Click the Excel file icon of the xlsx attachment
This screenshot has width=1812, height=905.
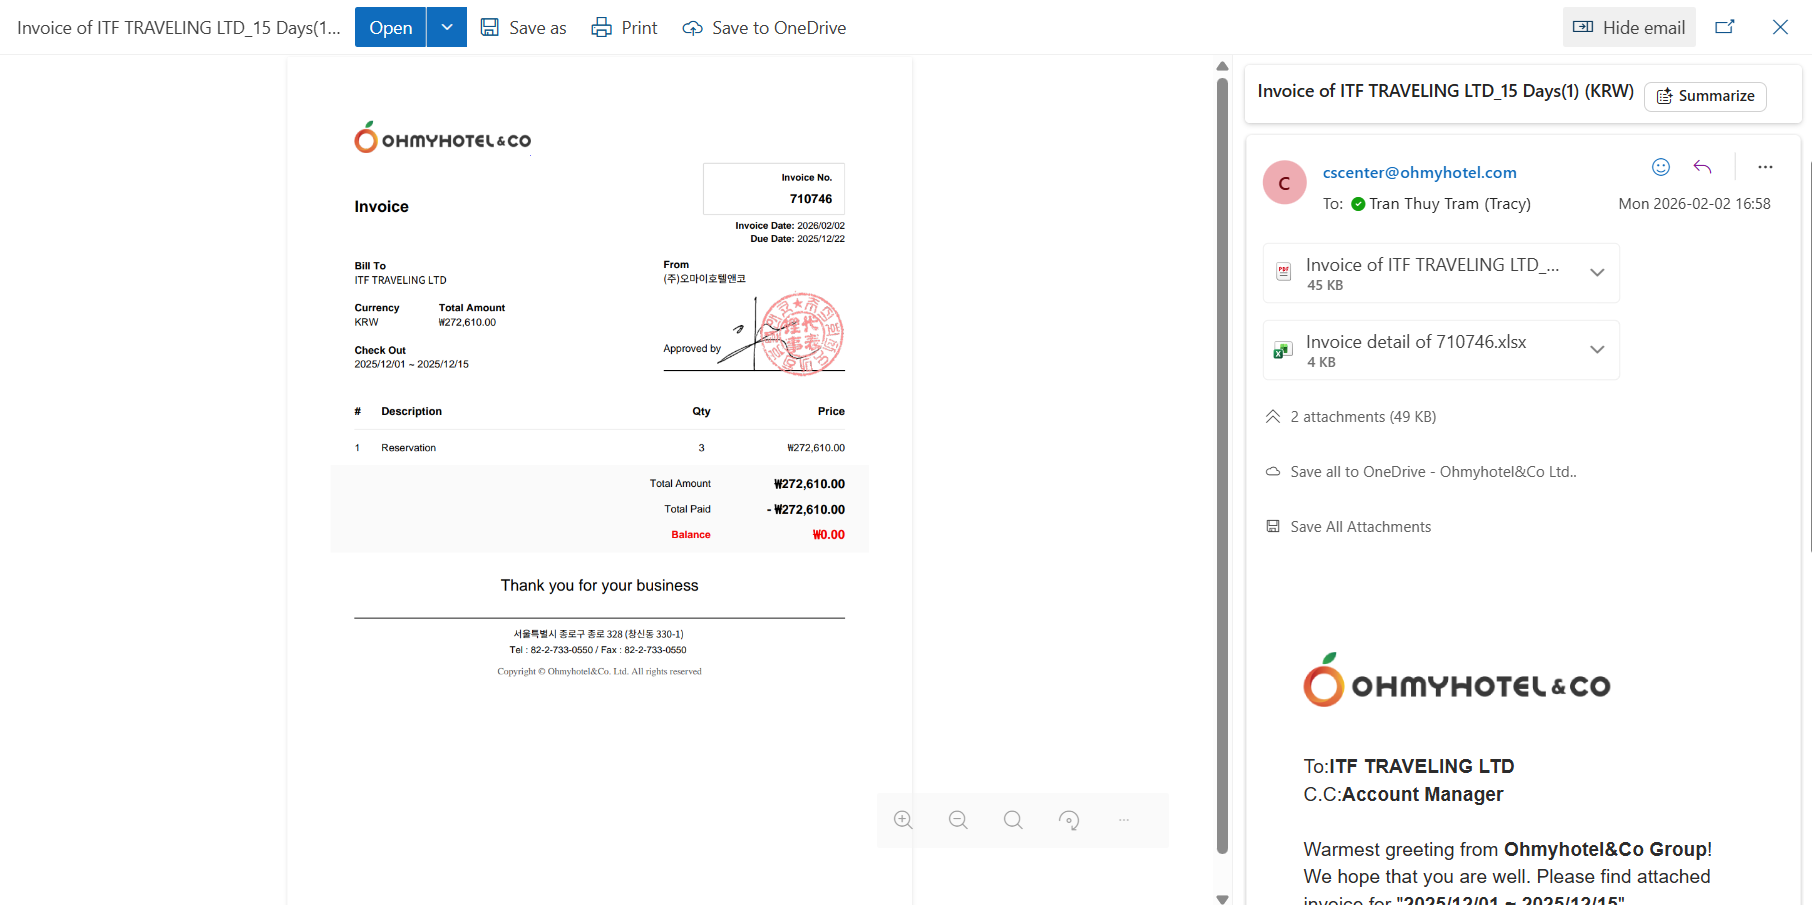click(x=1283, y=350)
